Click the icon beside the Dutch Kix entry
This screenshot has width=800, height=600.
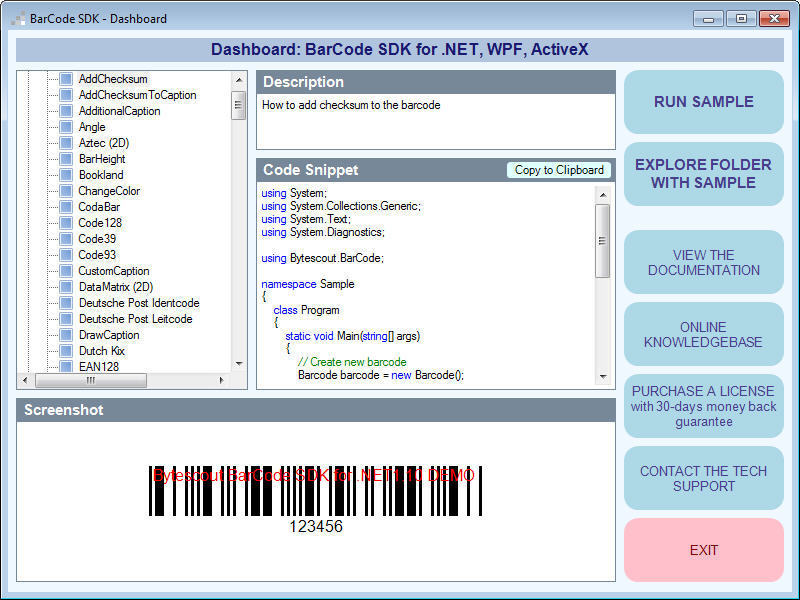(66, 351)
